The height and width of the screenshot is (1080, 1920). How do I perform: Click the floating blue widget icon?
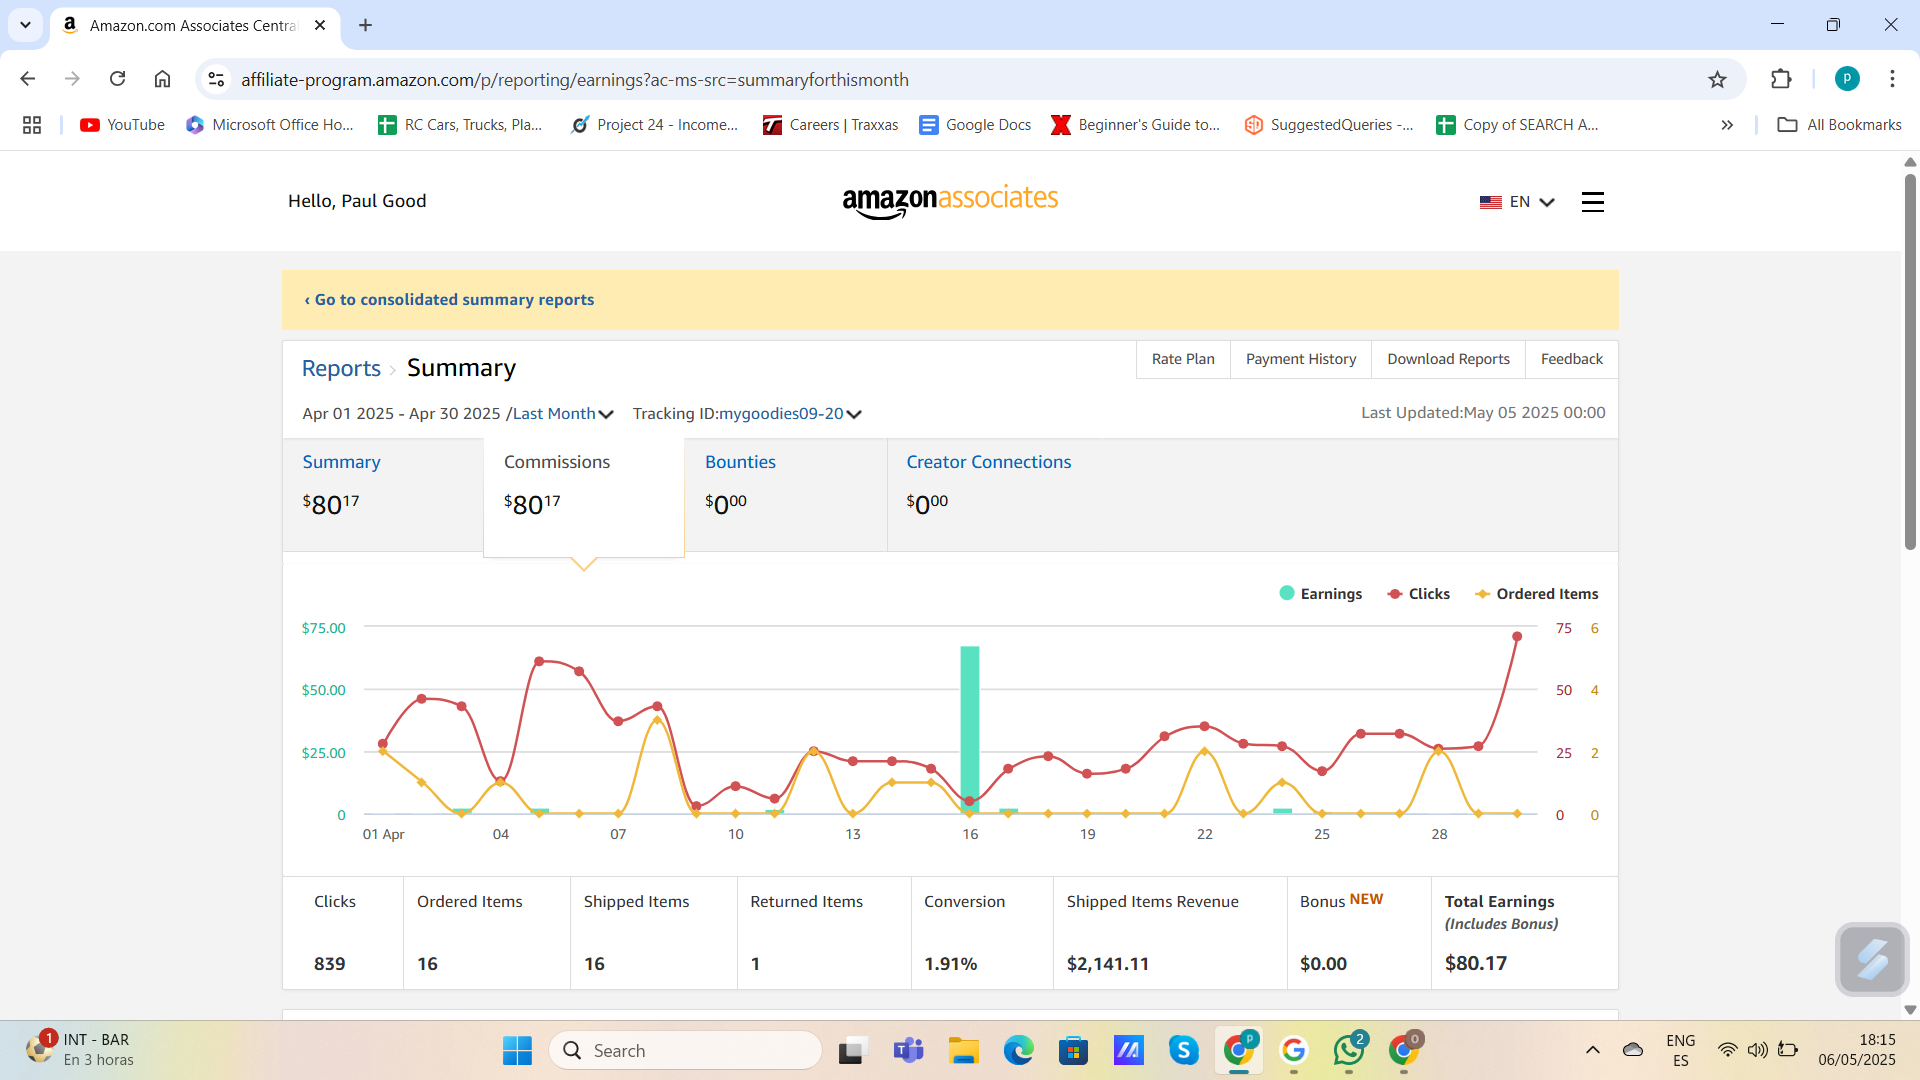click(x=1872, y=959)
